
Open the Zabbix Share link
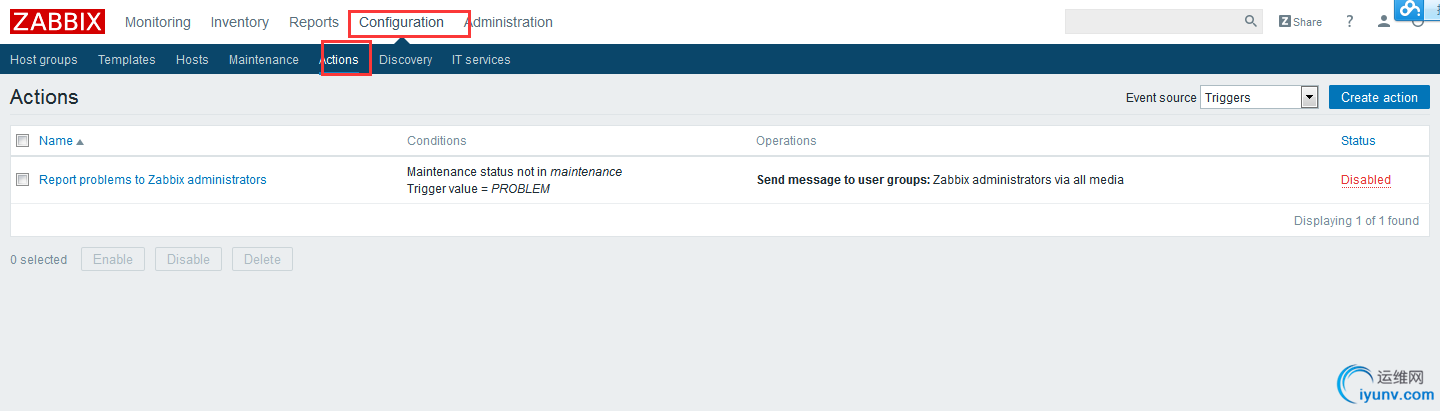(x=1300, y=22)
